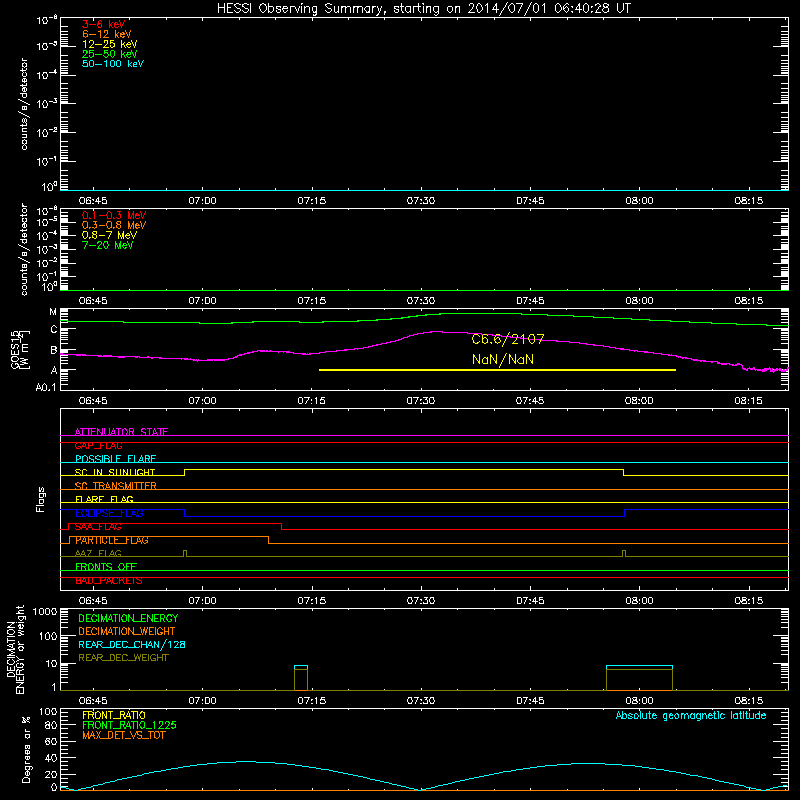The height and width of the screenshot is (800, 800).
Task: Click the SAA_FLAG label
Action: pos(98,527)
